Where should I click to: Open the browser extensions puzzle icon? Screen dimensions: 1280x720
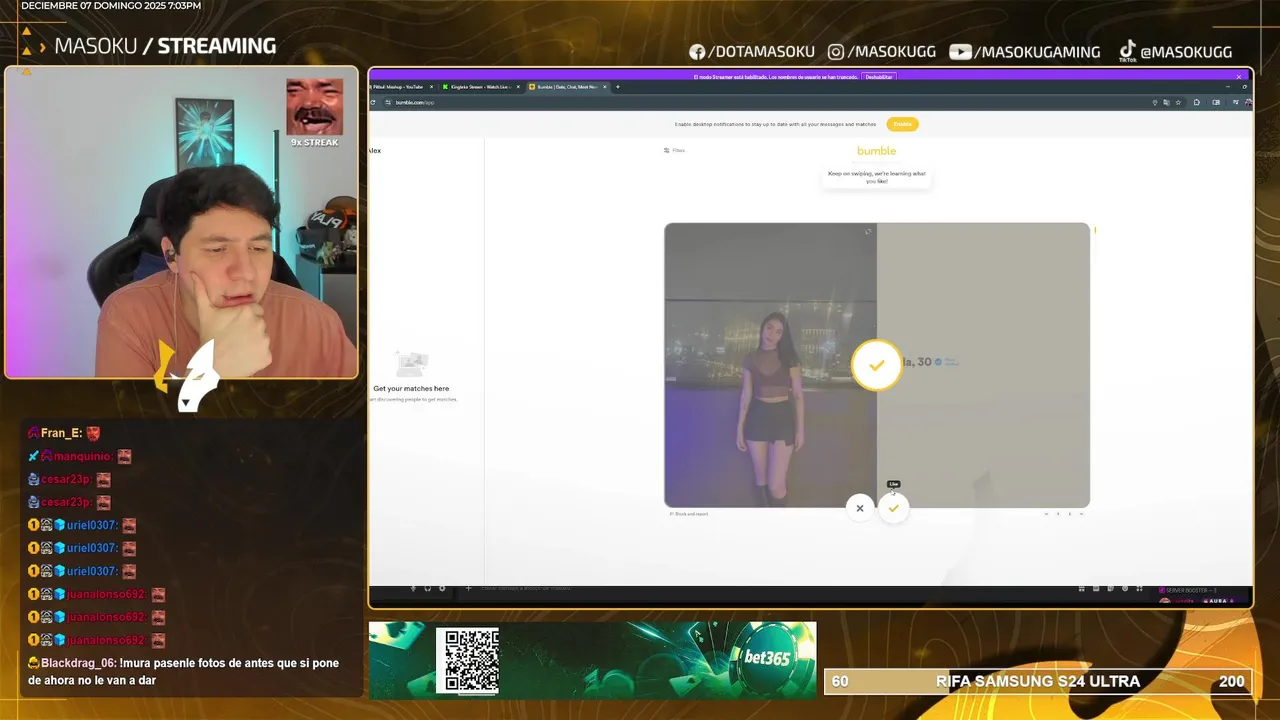[1197, 102]
